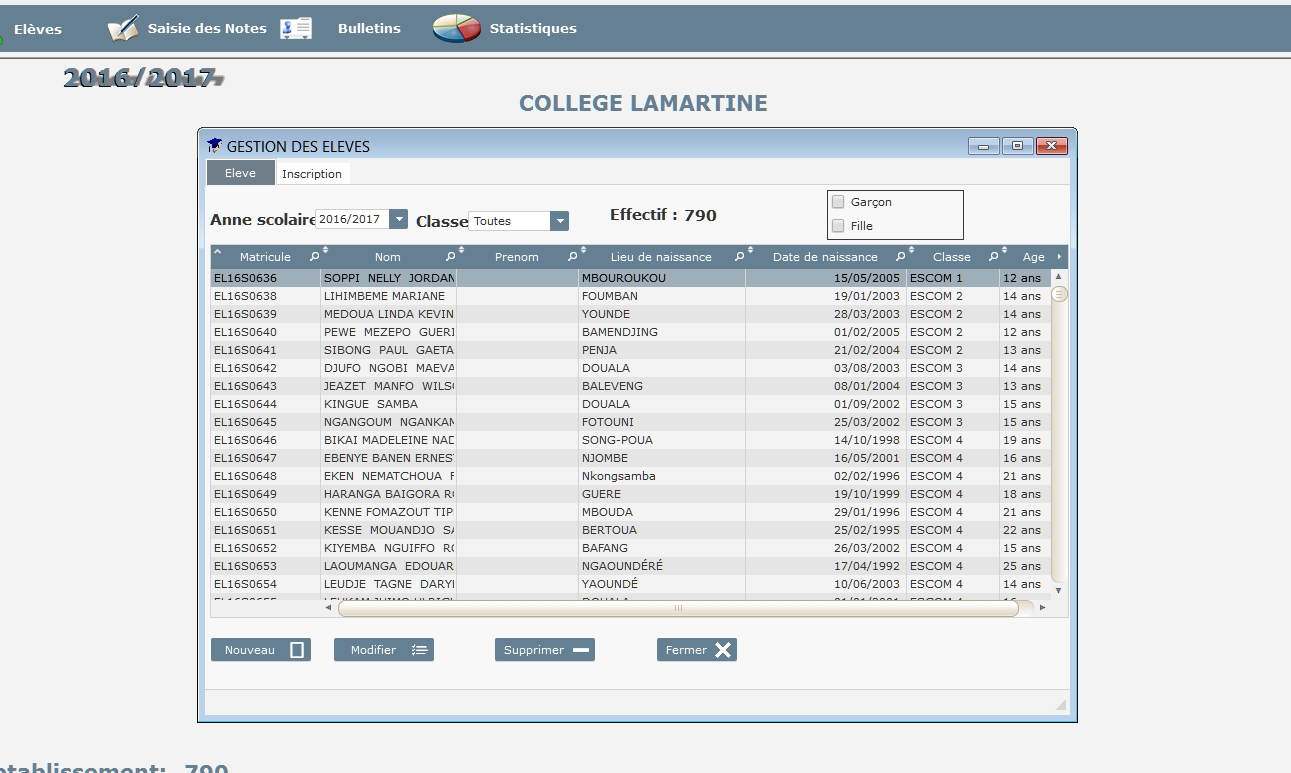This screenshot has height=773, width=1291.
Task: Click sort arrows in Lieu de naissance header
Action: [x=751, y=251]
